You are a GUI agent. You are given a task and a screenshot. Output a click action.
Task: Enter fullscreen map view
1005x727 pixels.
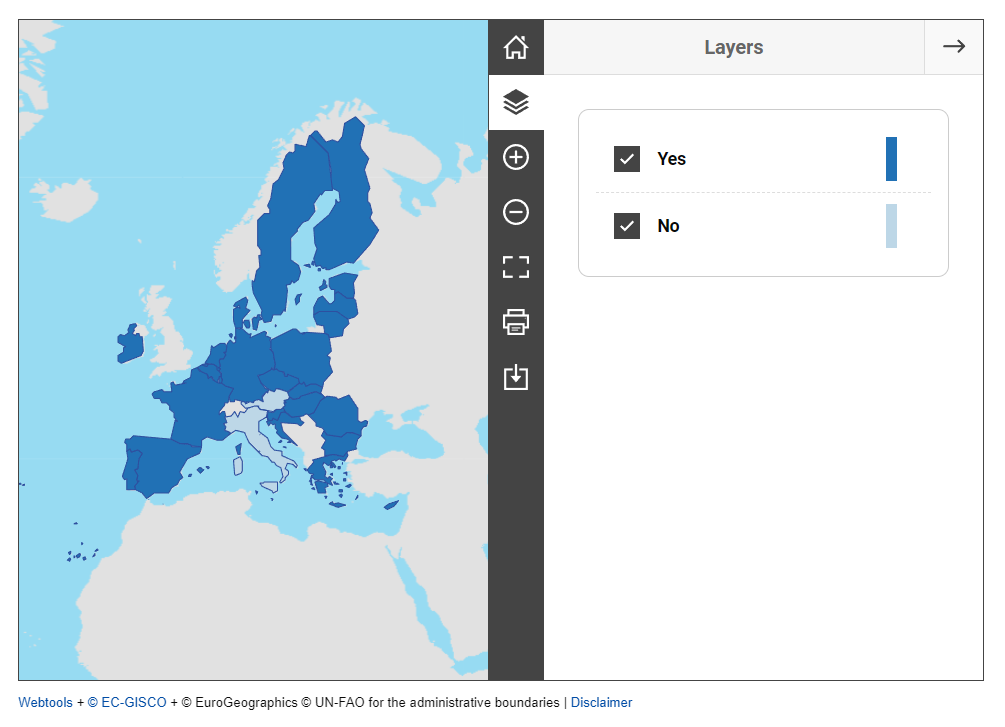[516, 267]
